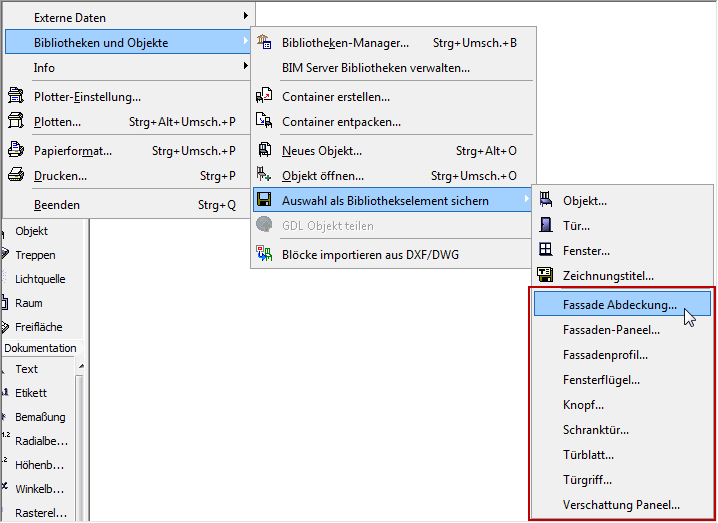This screenshot has height=523, width=718.
Task: Click the Zeichnungstitel icon in submenu
Action: (x=546, y=275)
